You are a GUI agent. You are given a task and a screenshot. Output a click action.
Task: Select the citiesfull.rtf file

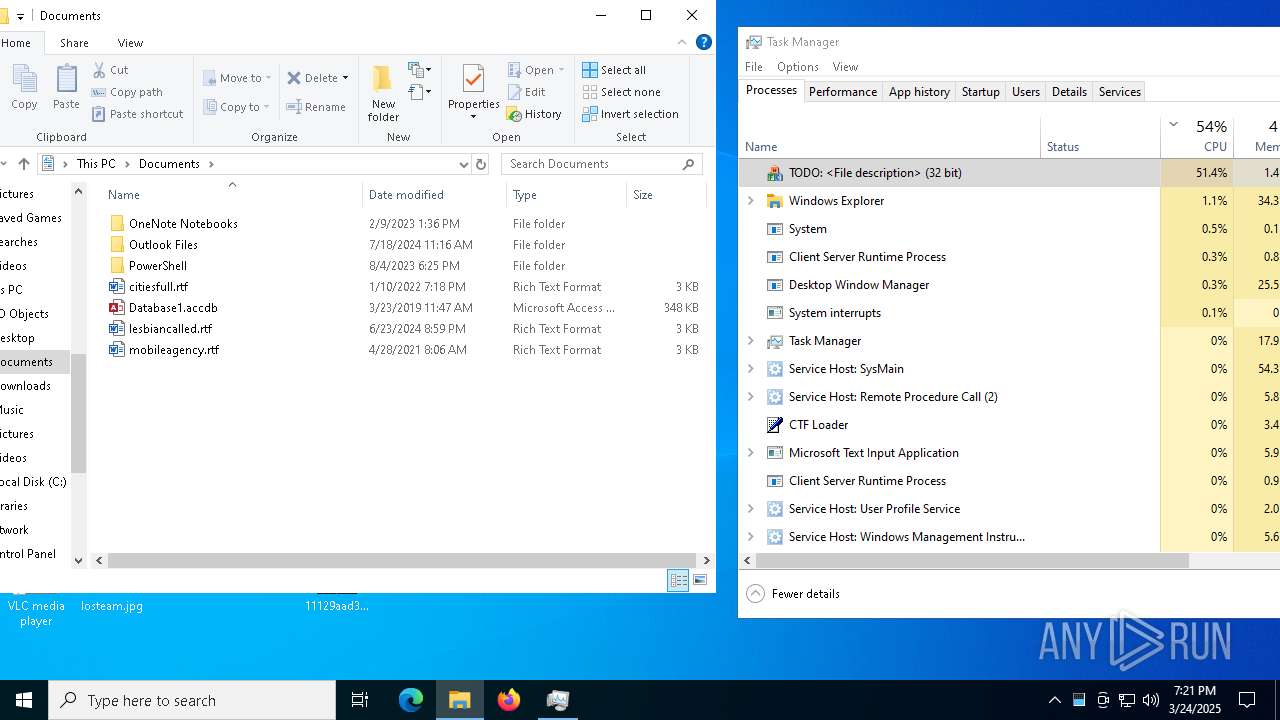click(158, 287)
